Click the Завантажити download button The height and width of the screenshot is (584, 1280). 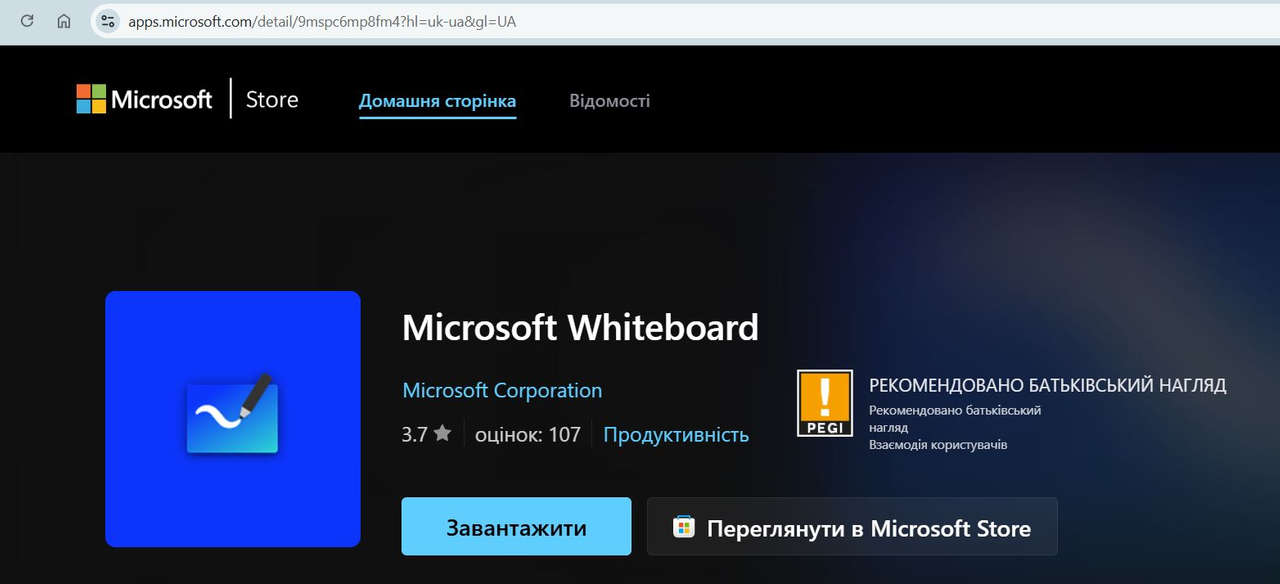click(x=516, y=527)
